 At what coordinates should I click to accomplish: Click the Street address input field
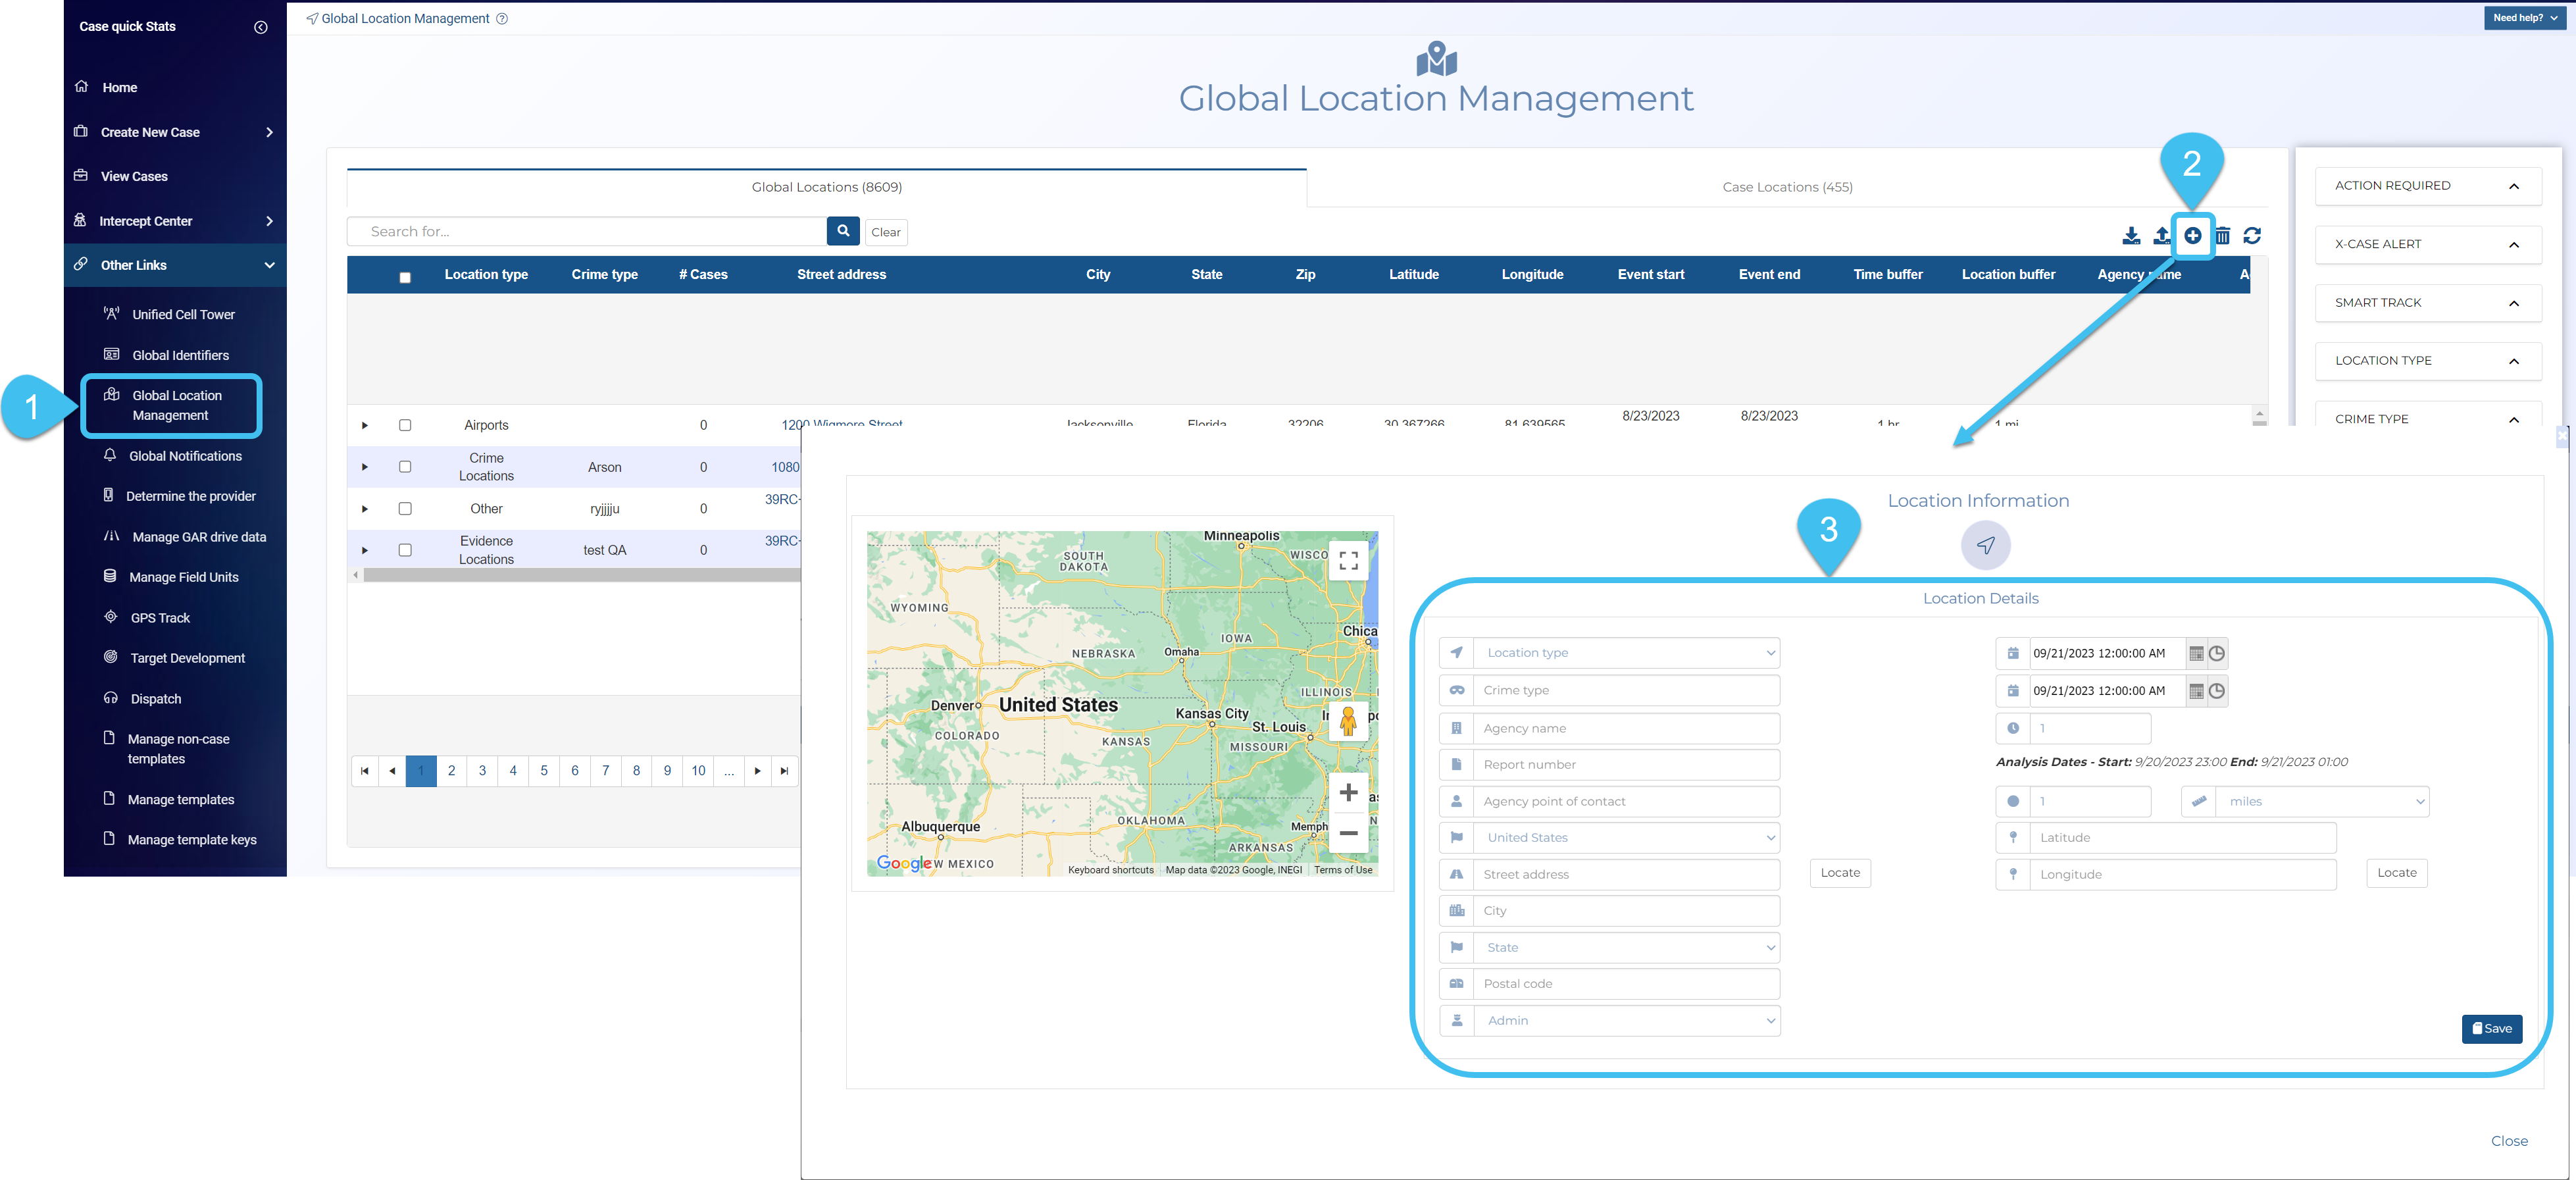click(1625, 874)
